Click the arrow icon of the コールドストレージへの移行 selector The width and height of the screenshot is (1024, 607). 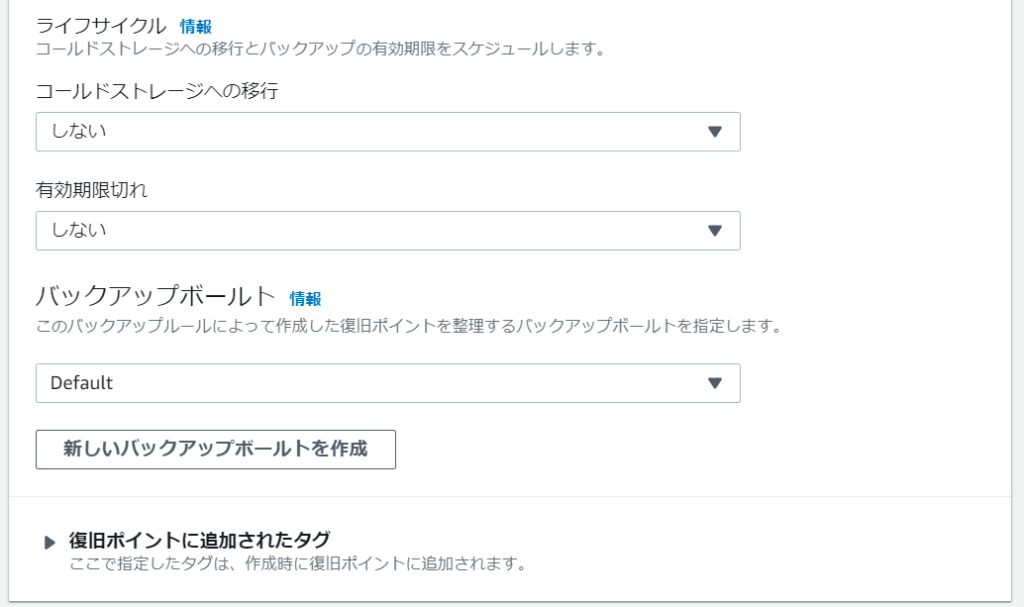pyautogui.click(x=714, y=132)
